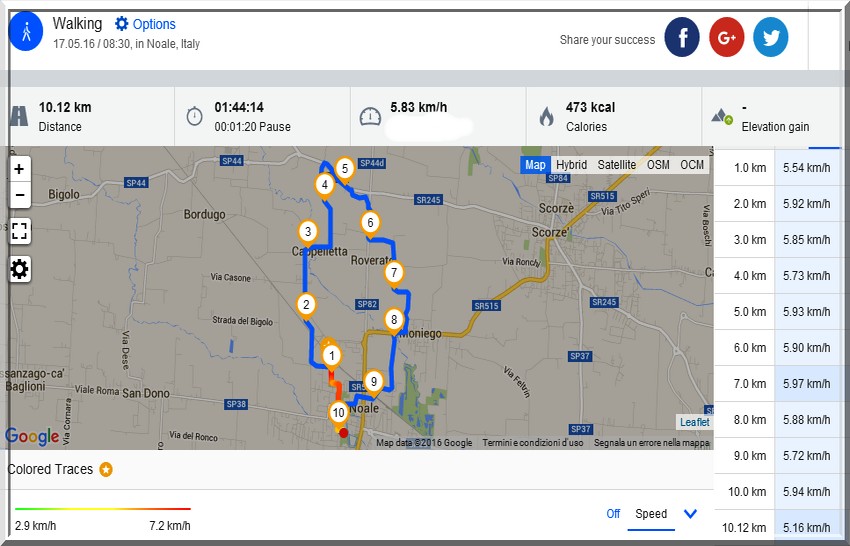
Task: Click the Colored Traces star badge
Action: pyautogui.click(x=106, y=470)
